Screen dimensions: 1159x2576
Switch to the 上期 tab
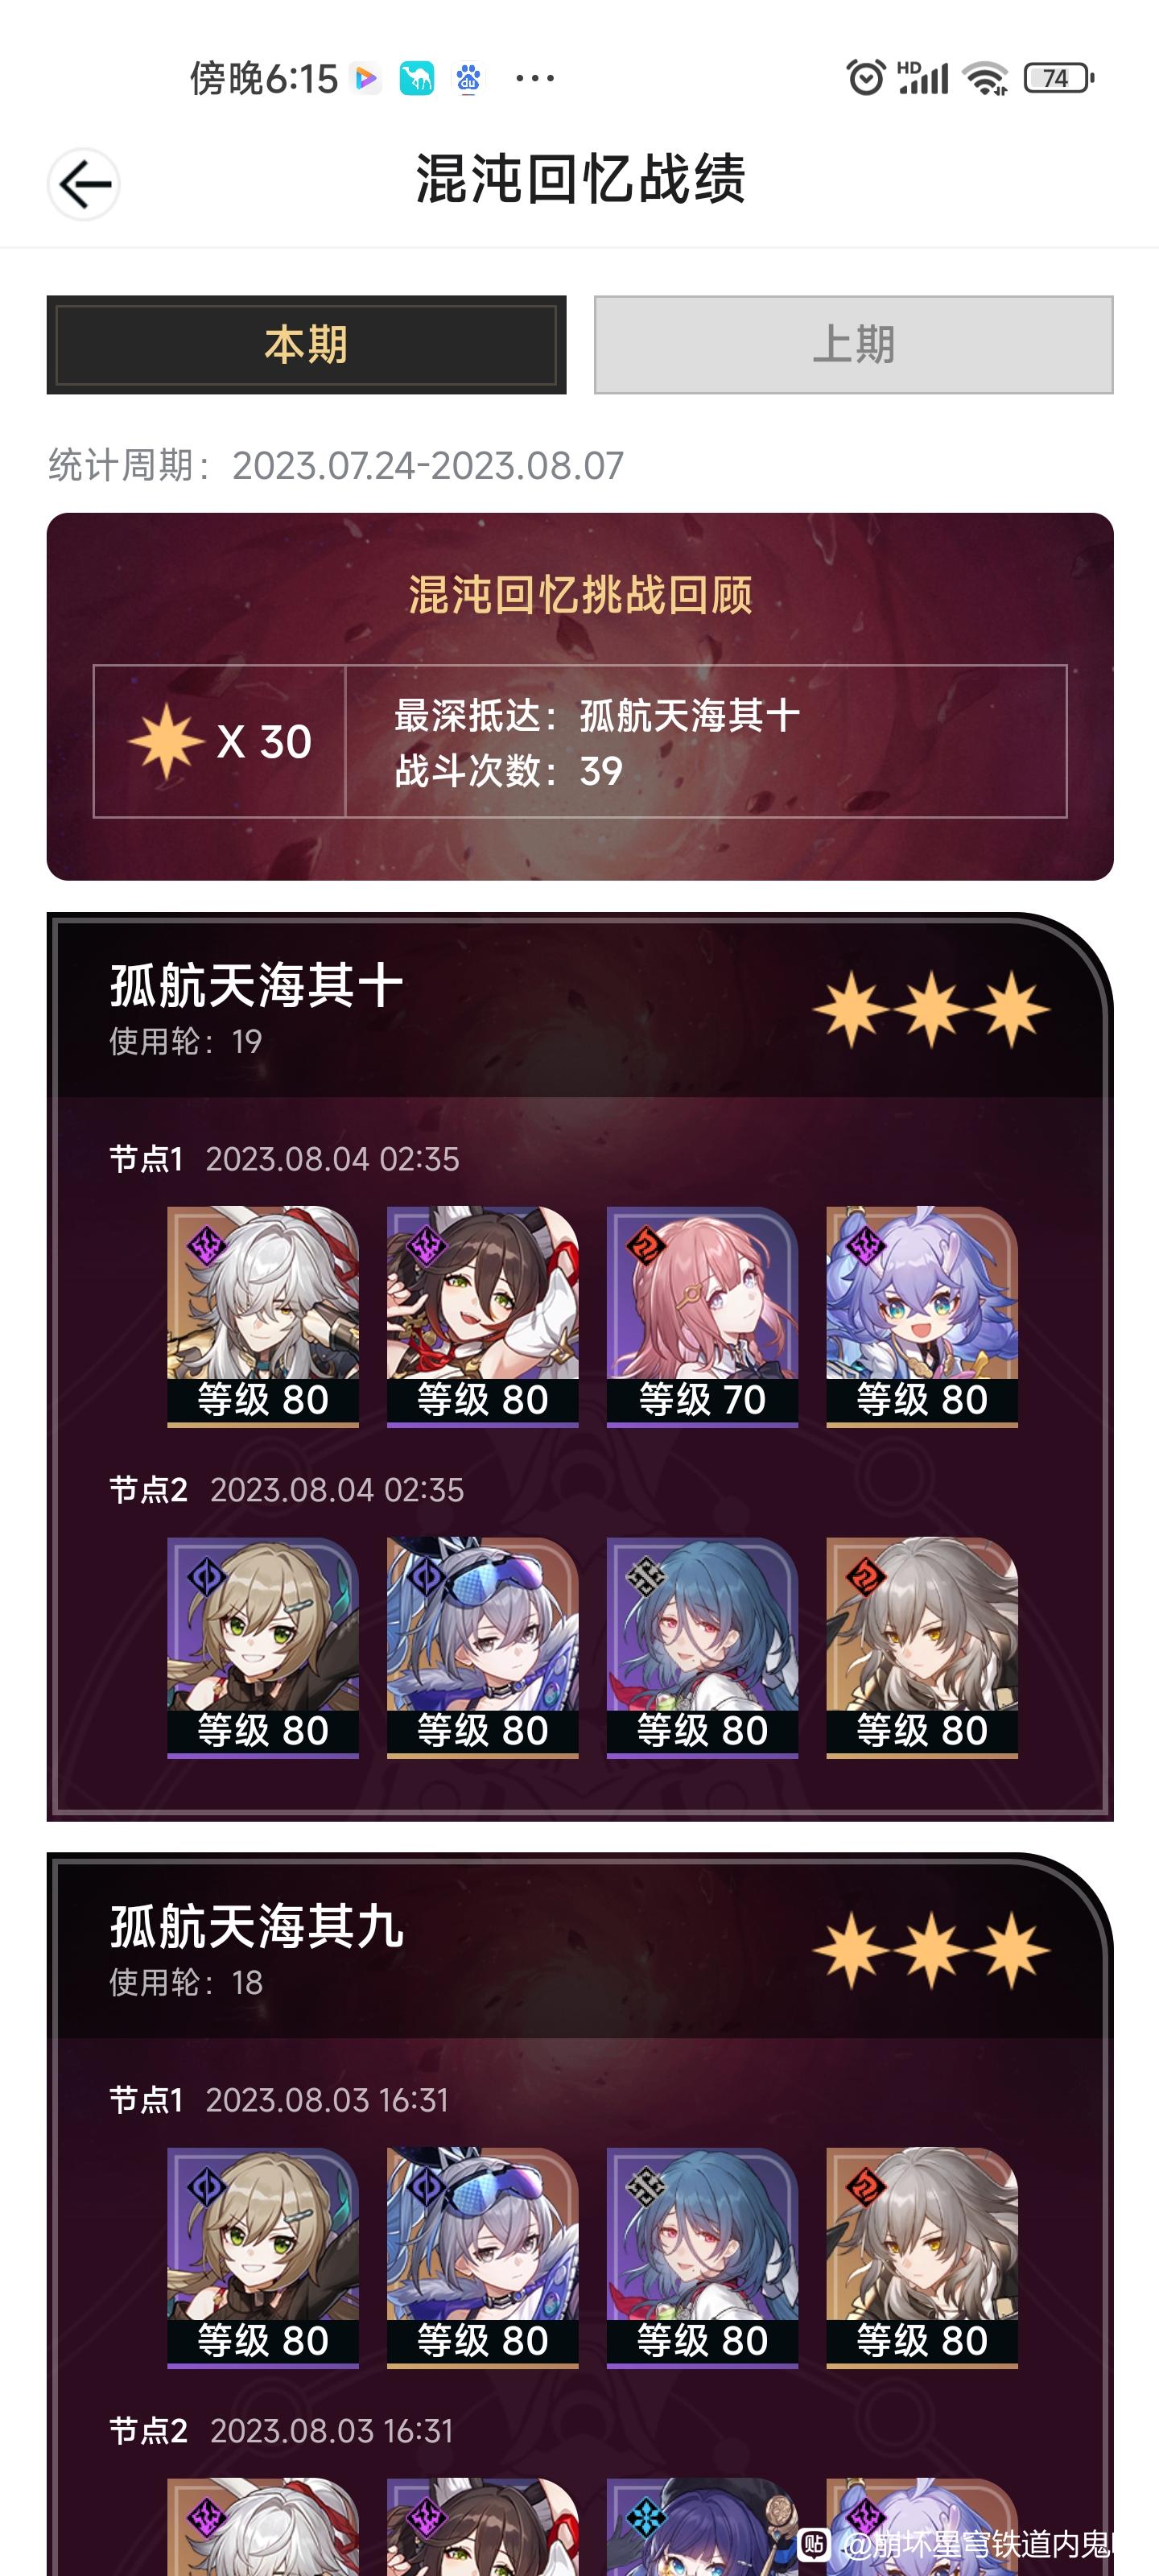[853, 345]
